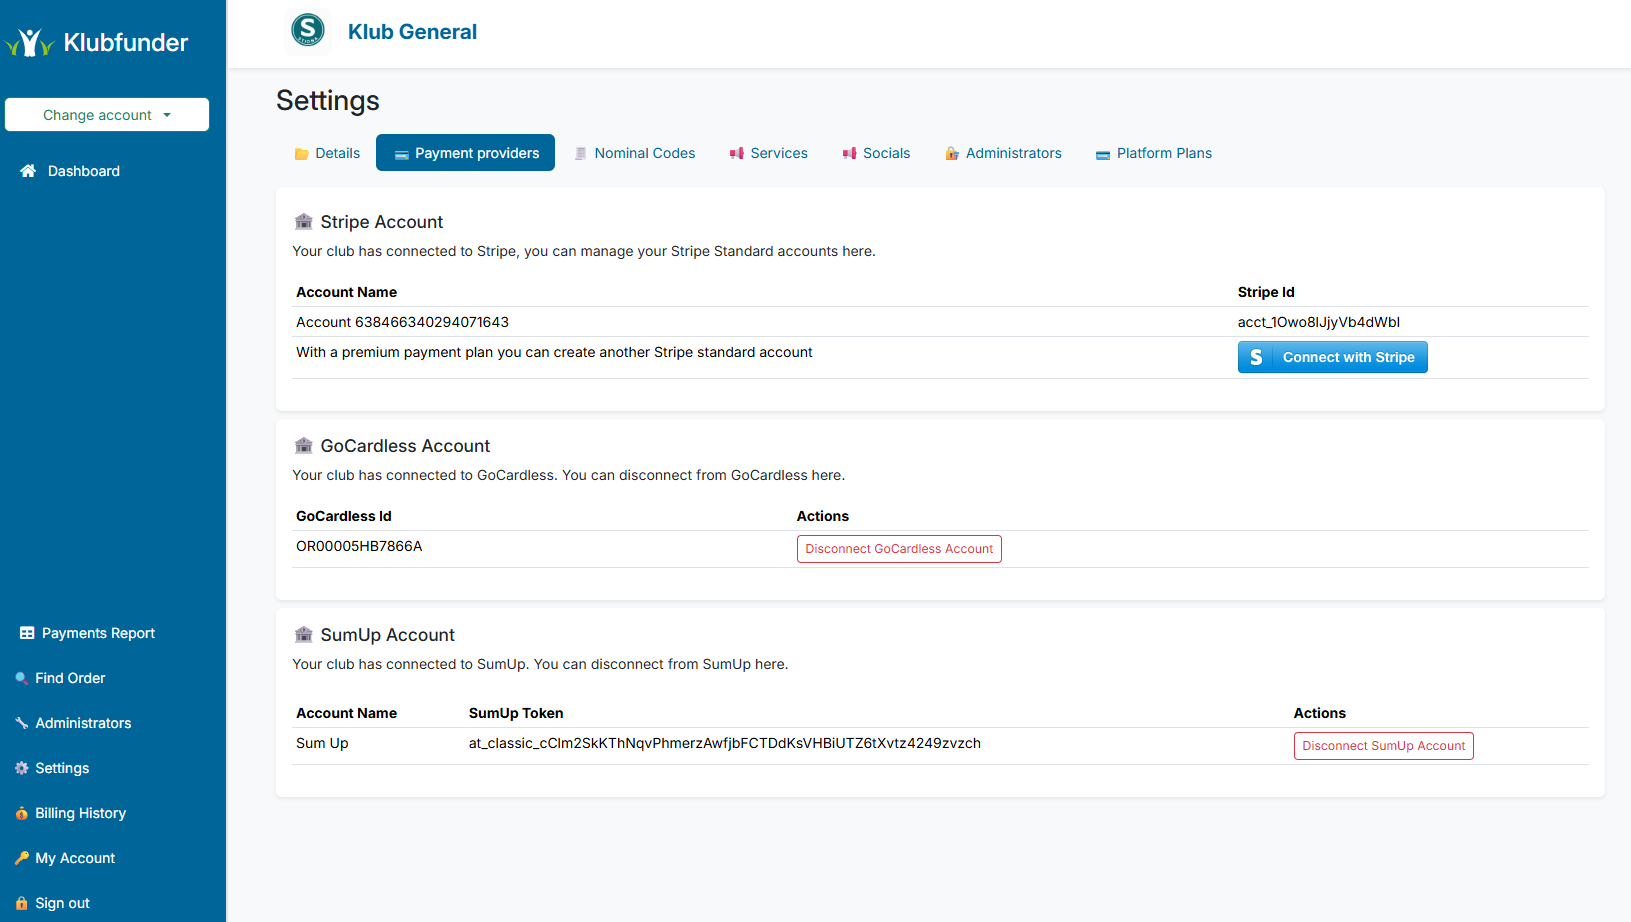Image resolution: width=1631 pixels, height=922 pixels.
Task: Select the Administrators wrench icon in sidebar
Action: [x=21, y=722]
